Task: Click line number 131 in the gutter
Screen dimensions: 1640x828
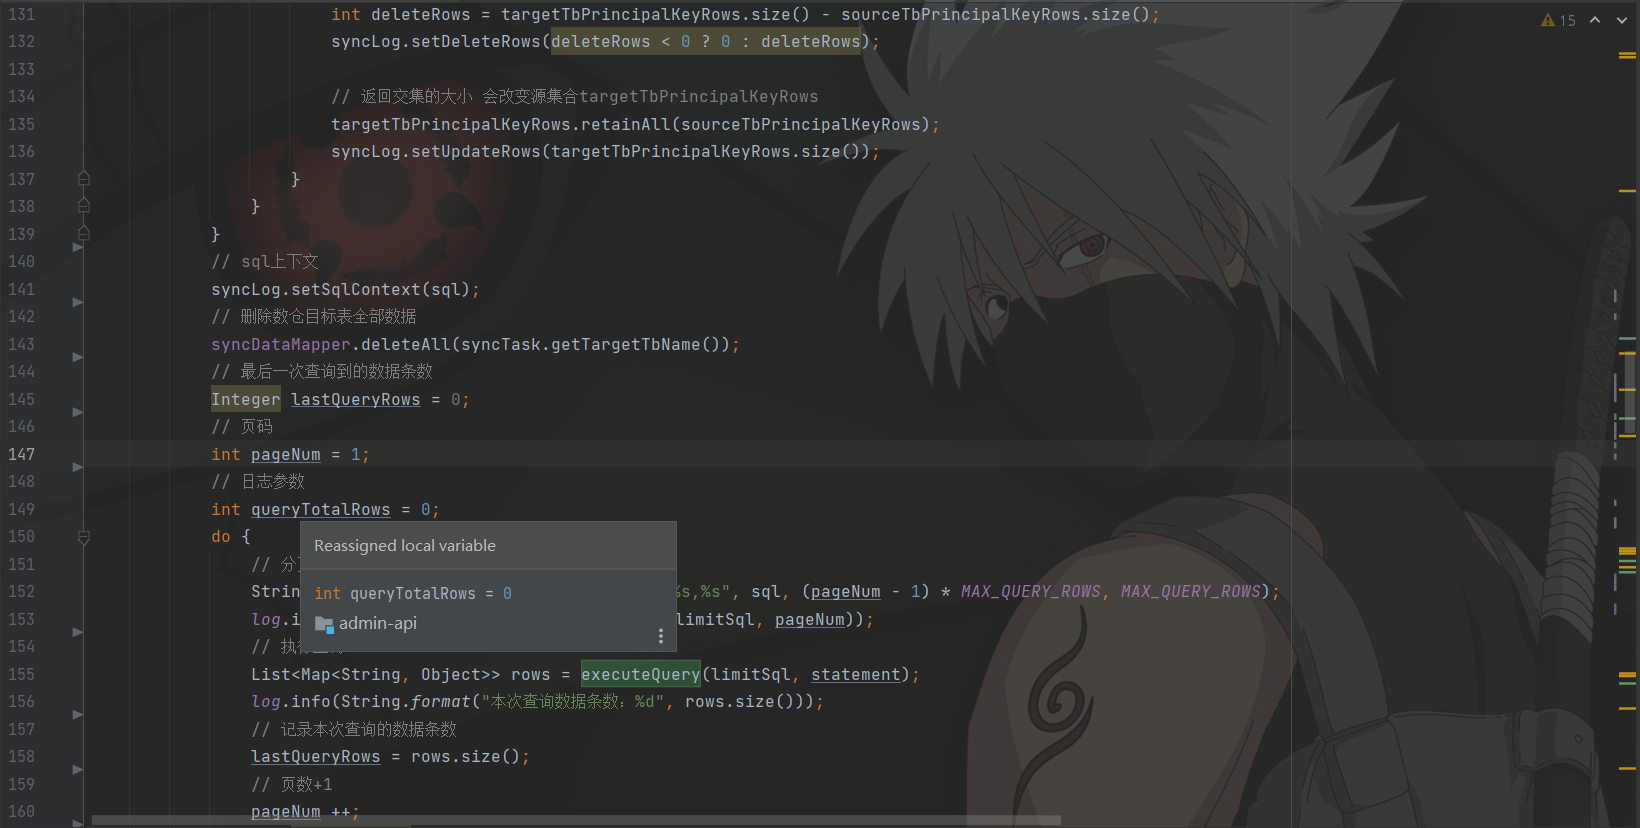Action: [22, 14]
